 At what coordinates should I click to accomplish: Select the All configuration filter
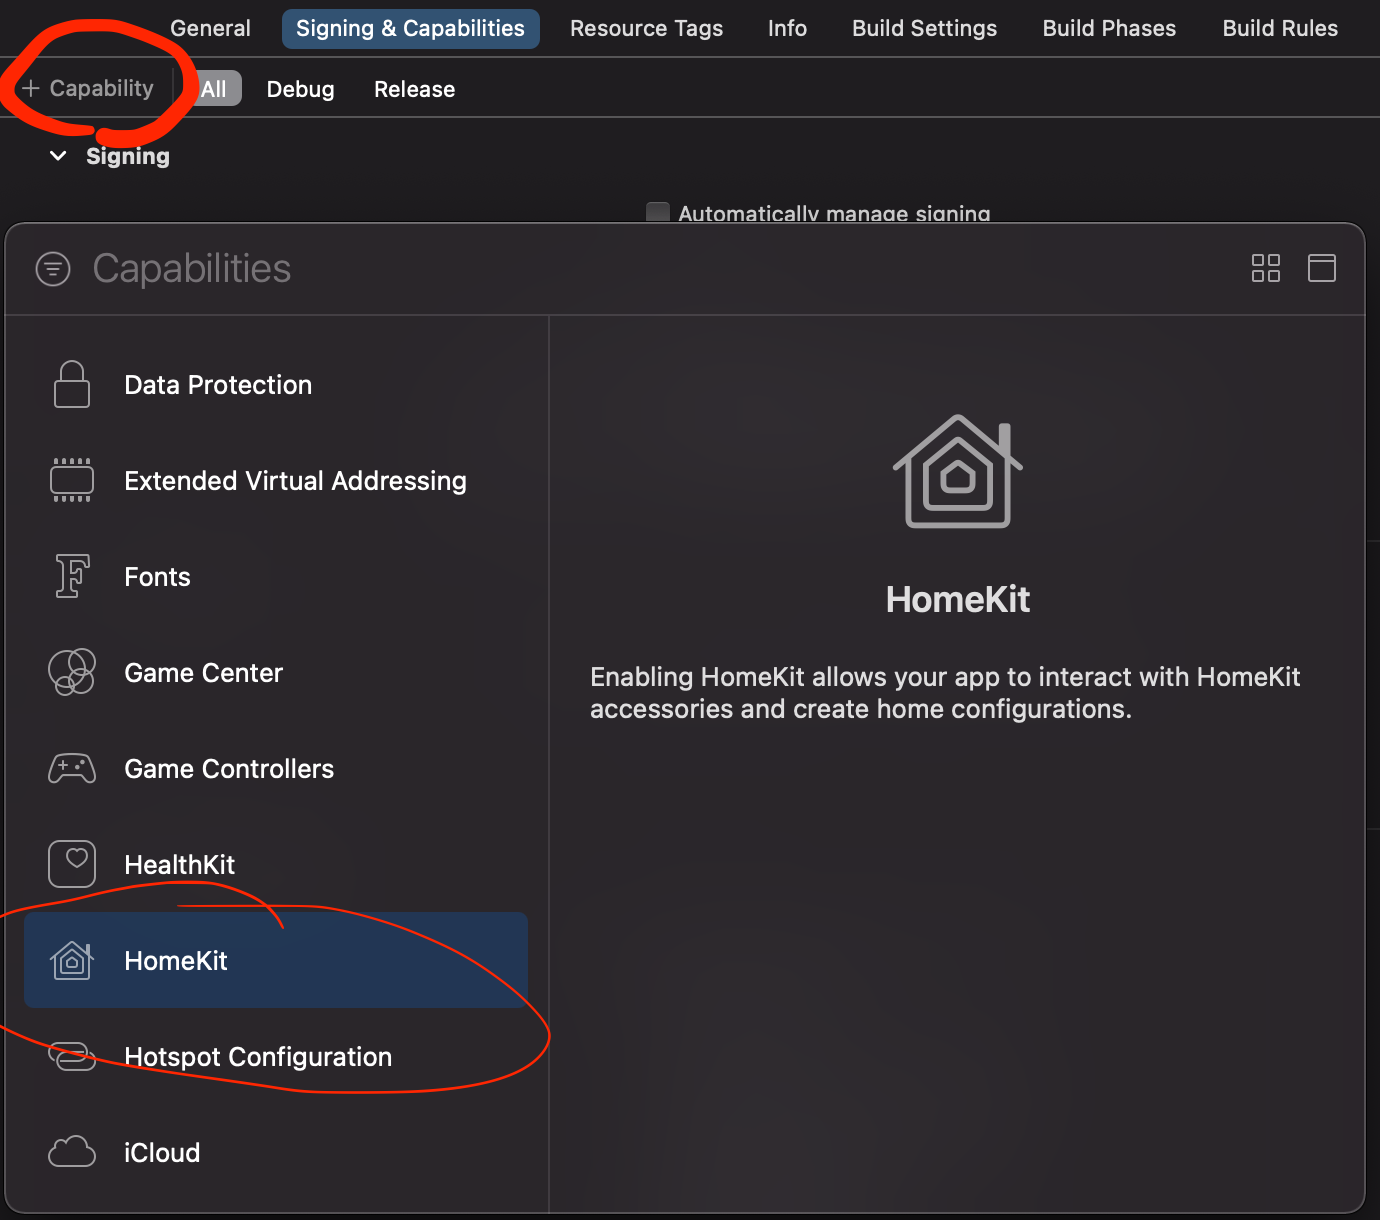[214, 89]
